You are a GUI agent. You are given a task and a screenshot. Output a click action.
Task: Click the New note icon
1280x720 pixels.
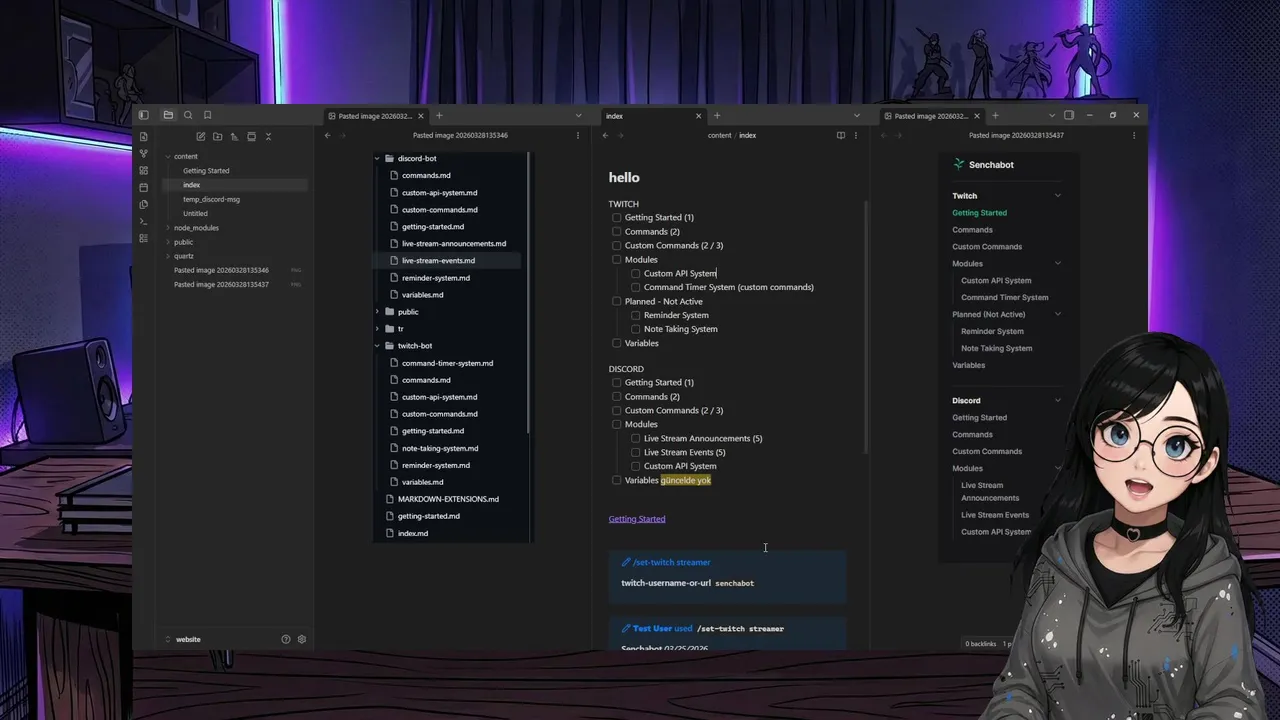pos(201,136)
